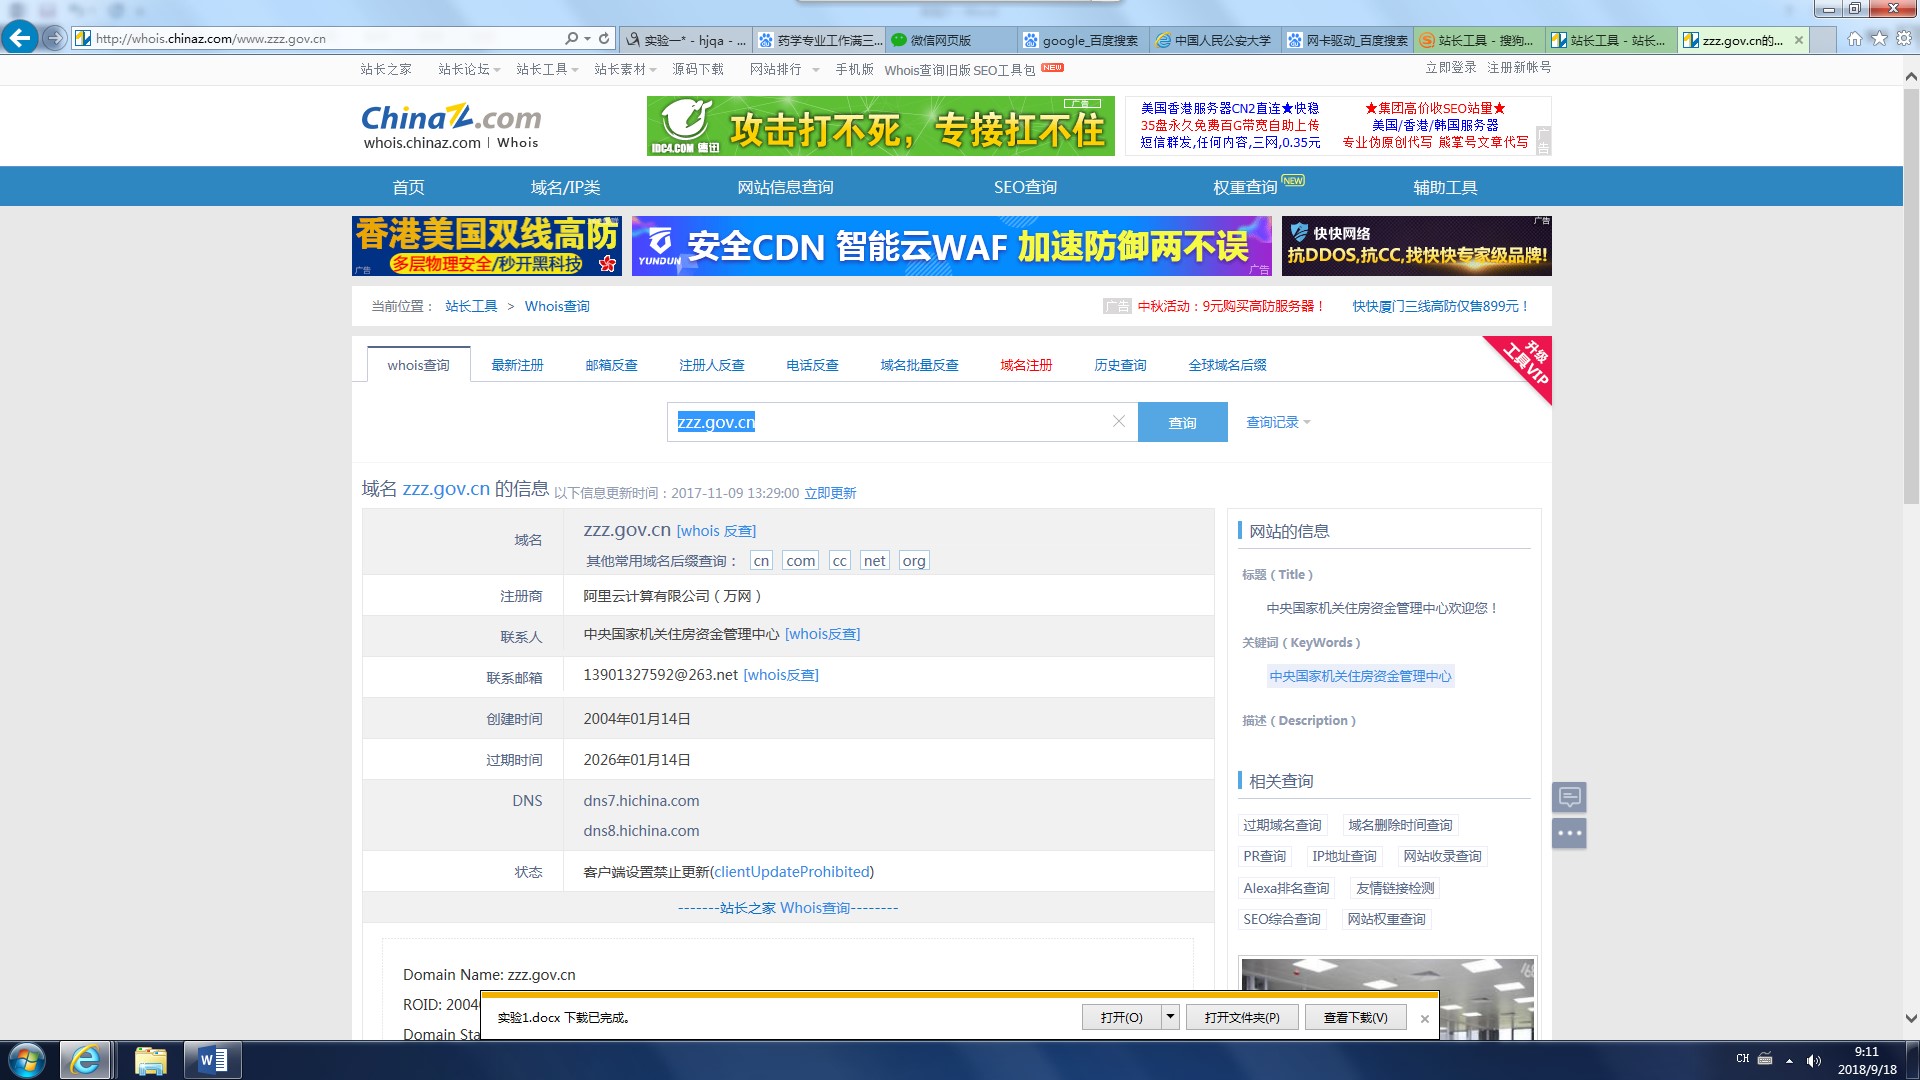Open the favorites star icon
The image size is (1920, 1080).
click(x=1879, y=38)
